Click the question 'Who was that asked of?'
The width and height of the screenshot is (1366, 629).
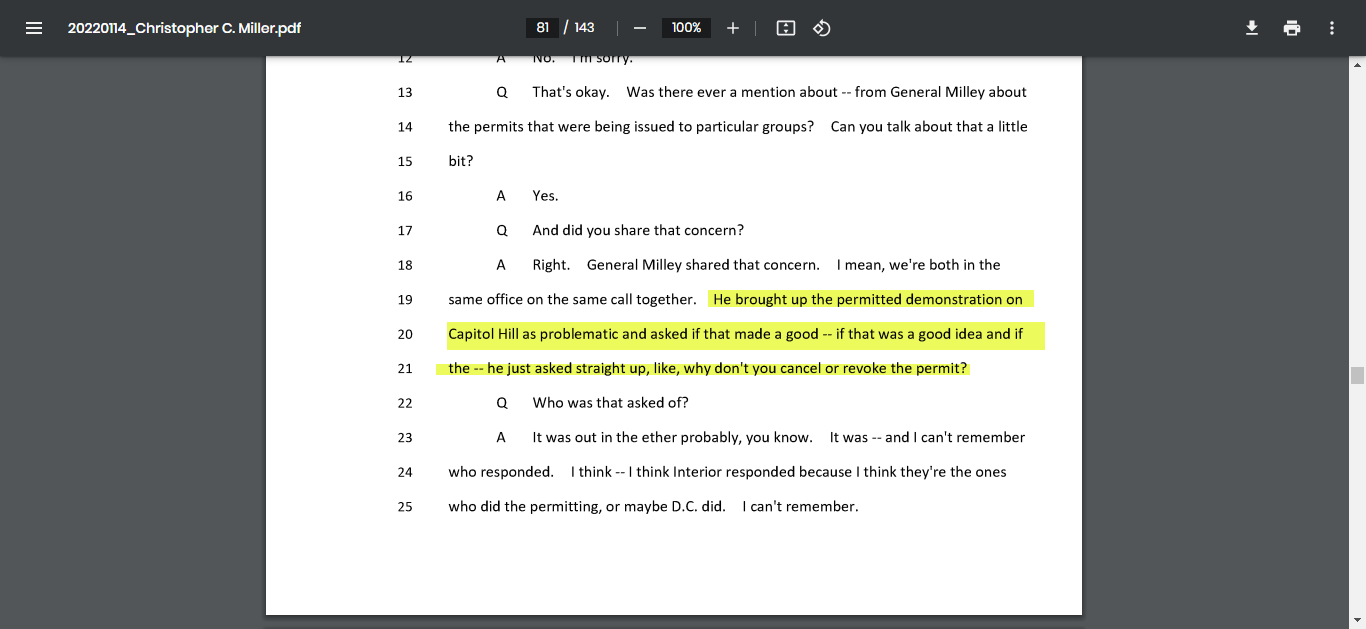[x=610, y=403]
